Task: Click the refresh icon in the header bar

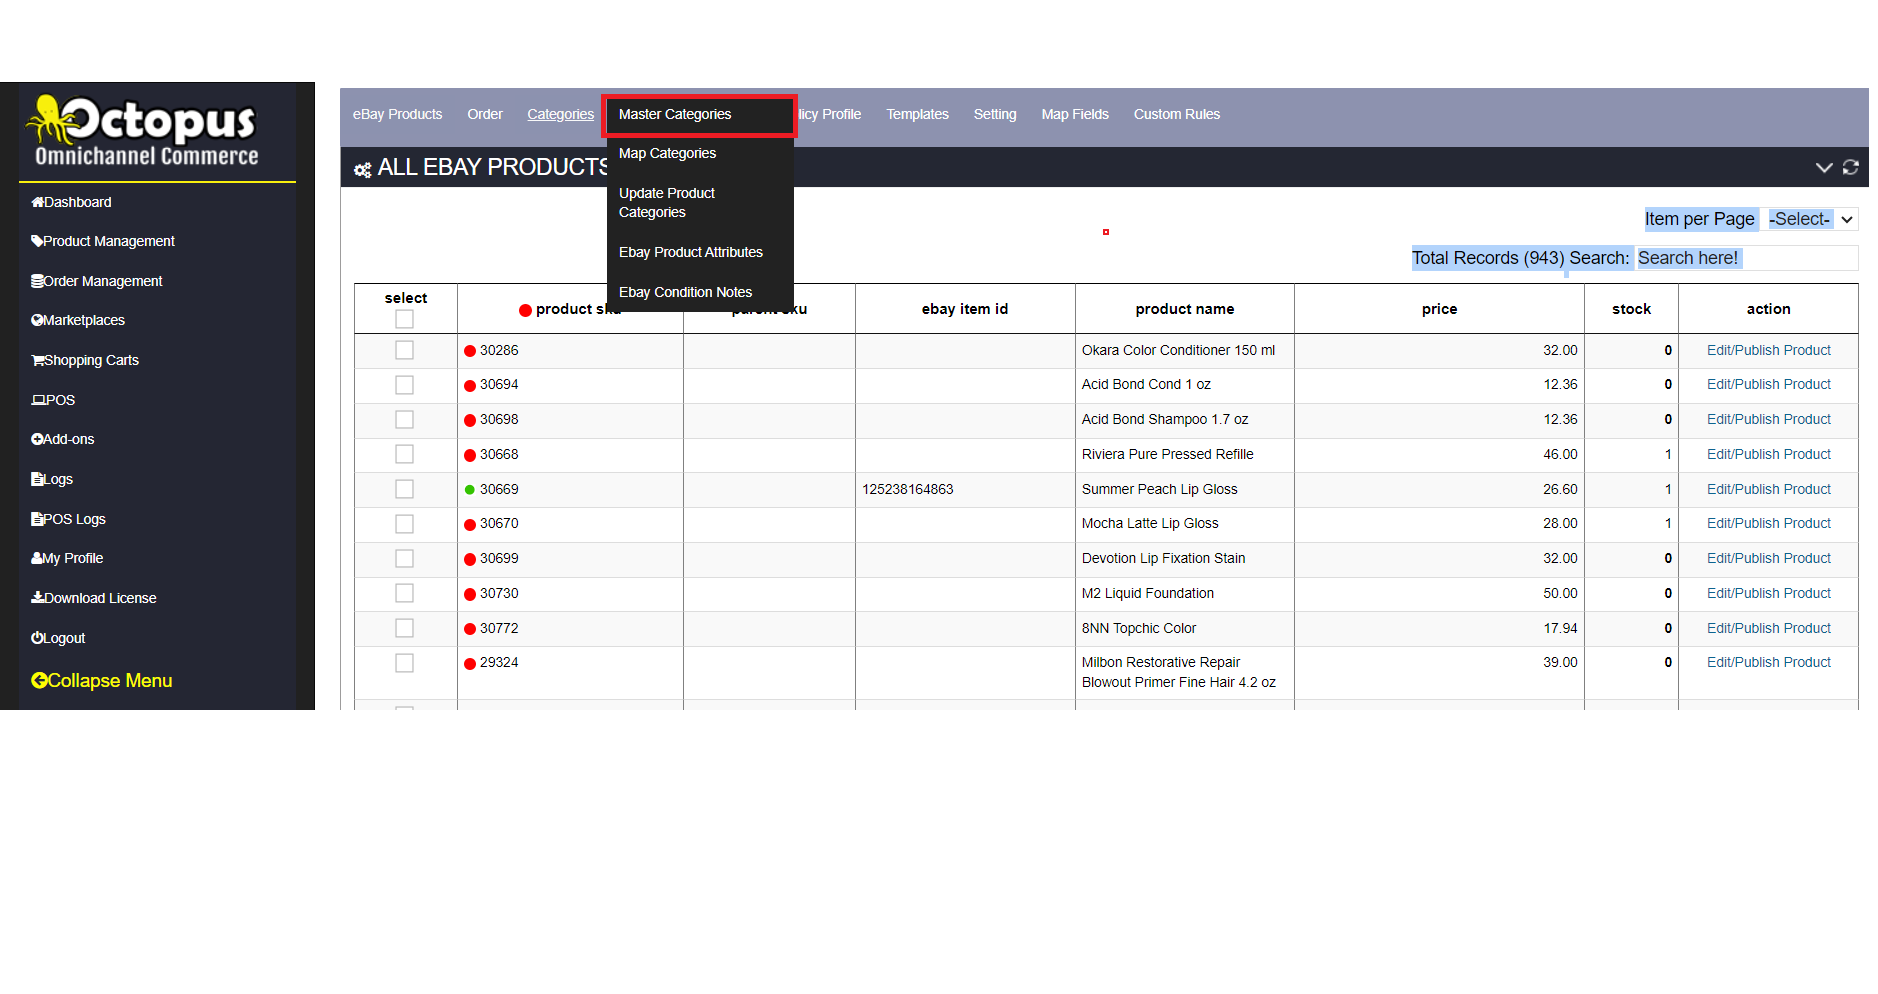Action: 1850,167
